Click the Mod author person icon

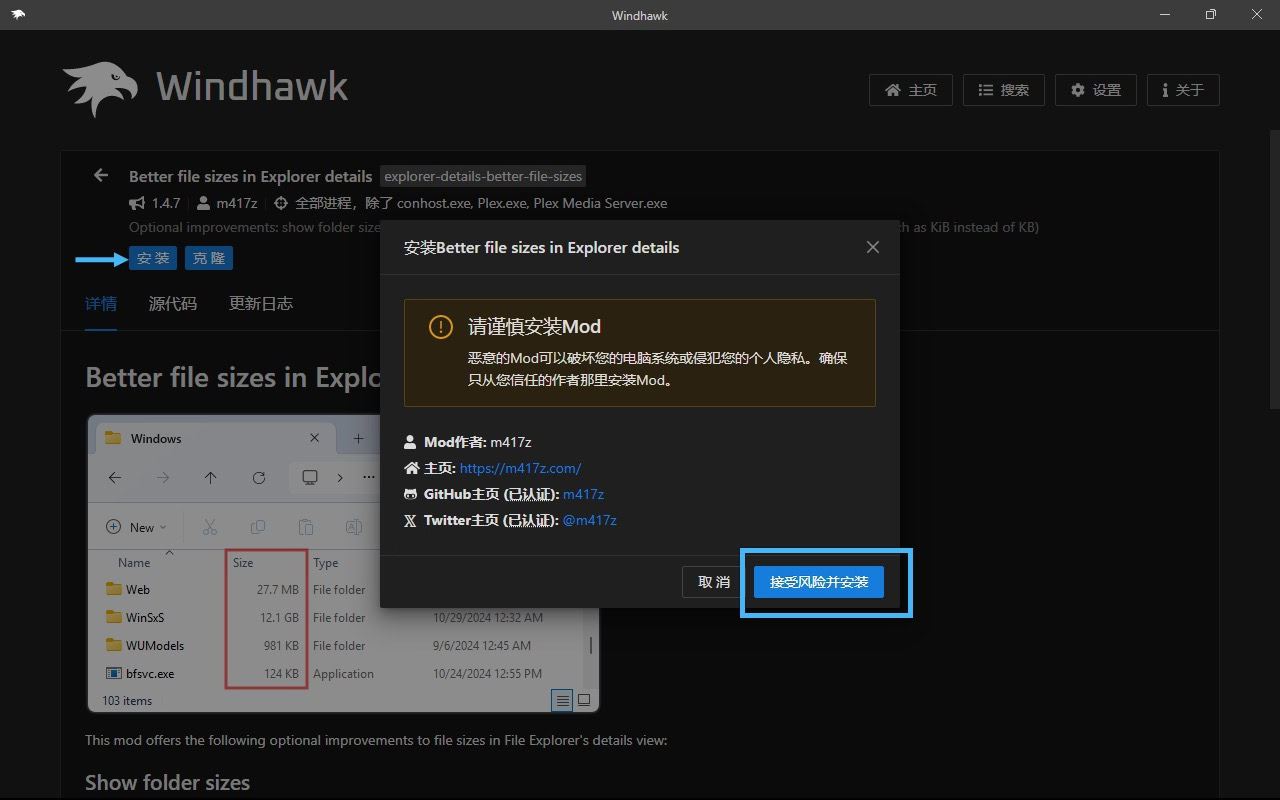click(410, 442)
